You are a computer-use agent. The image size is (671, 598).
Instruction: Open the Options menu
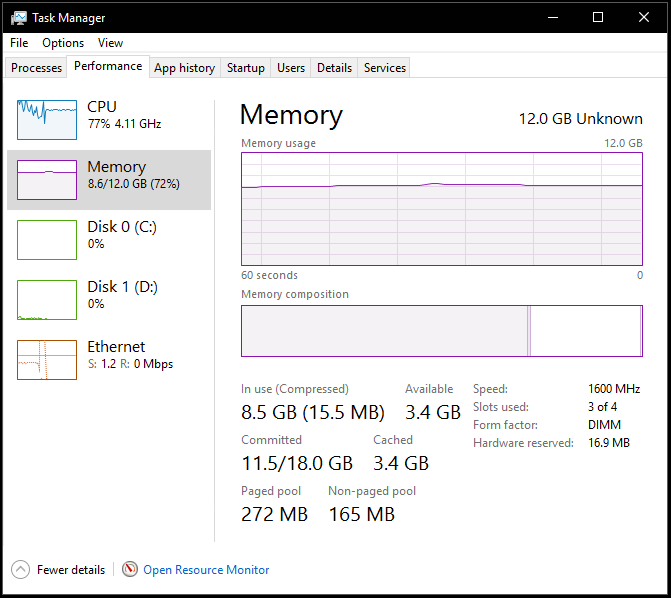(63, 43)
